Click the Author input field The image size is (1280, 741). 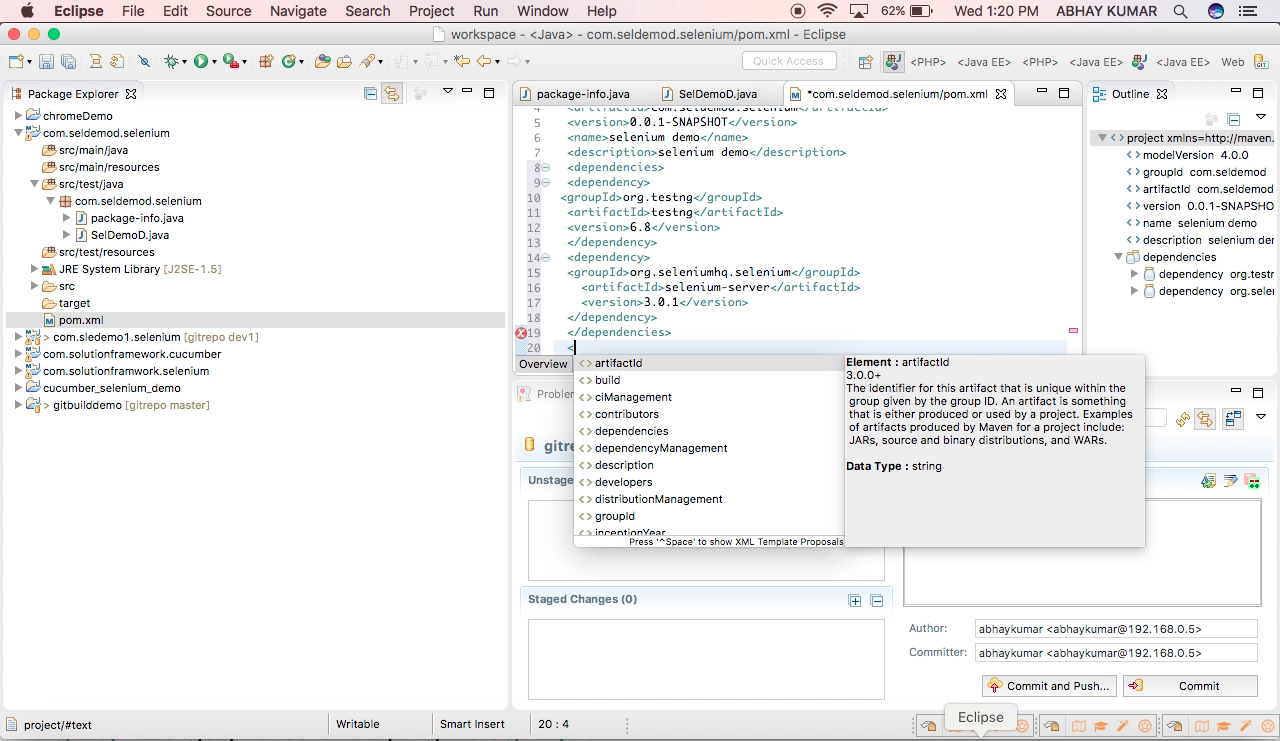(1116, 629)
